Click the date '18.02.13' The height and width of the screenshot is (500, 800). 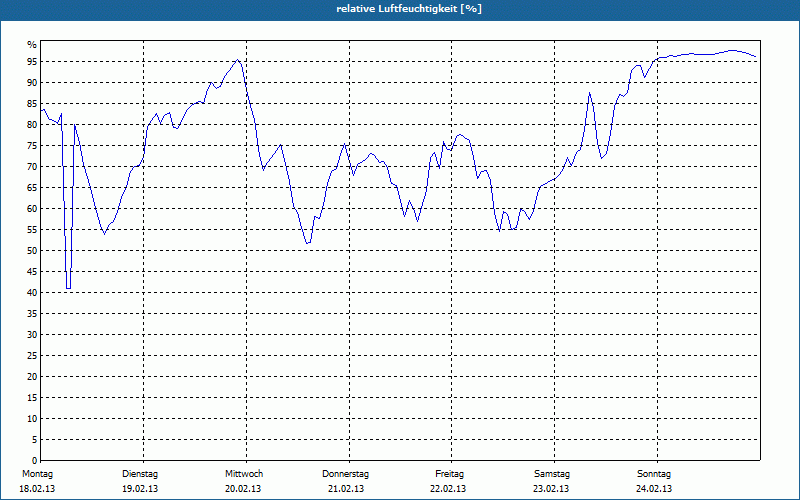37,489
